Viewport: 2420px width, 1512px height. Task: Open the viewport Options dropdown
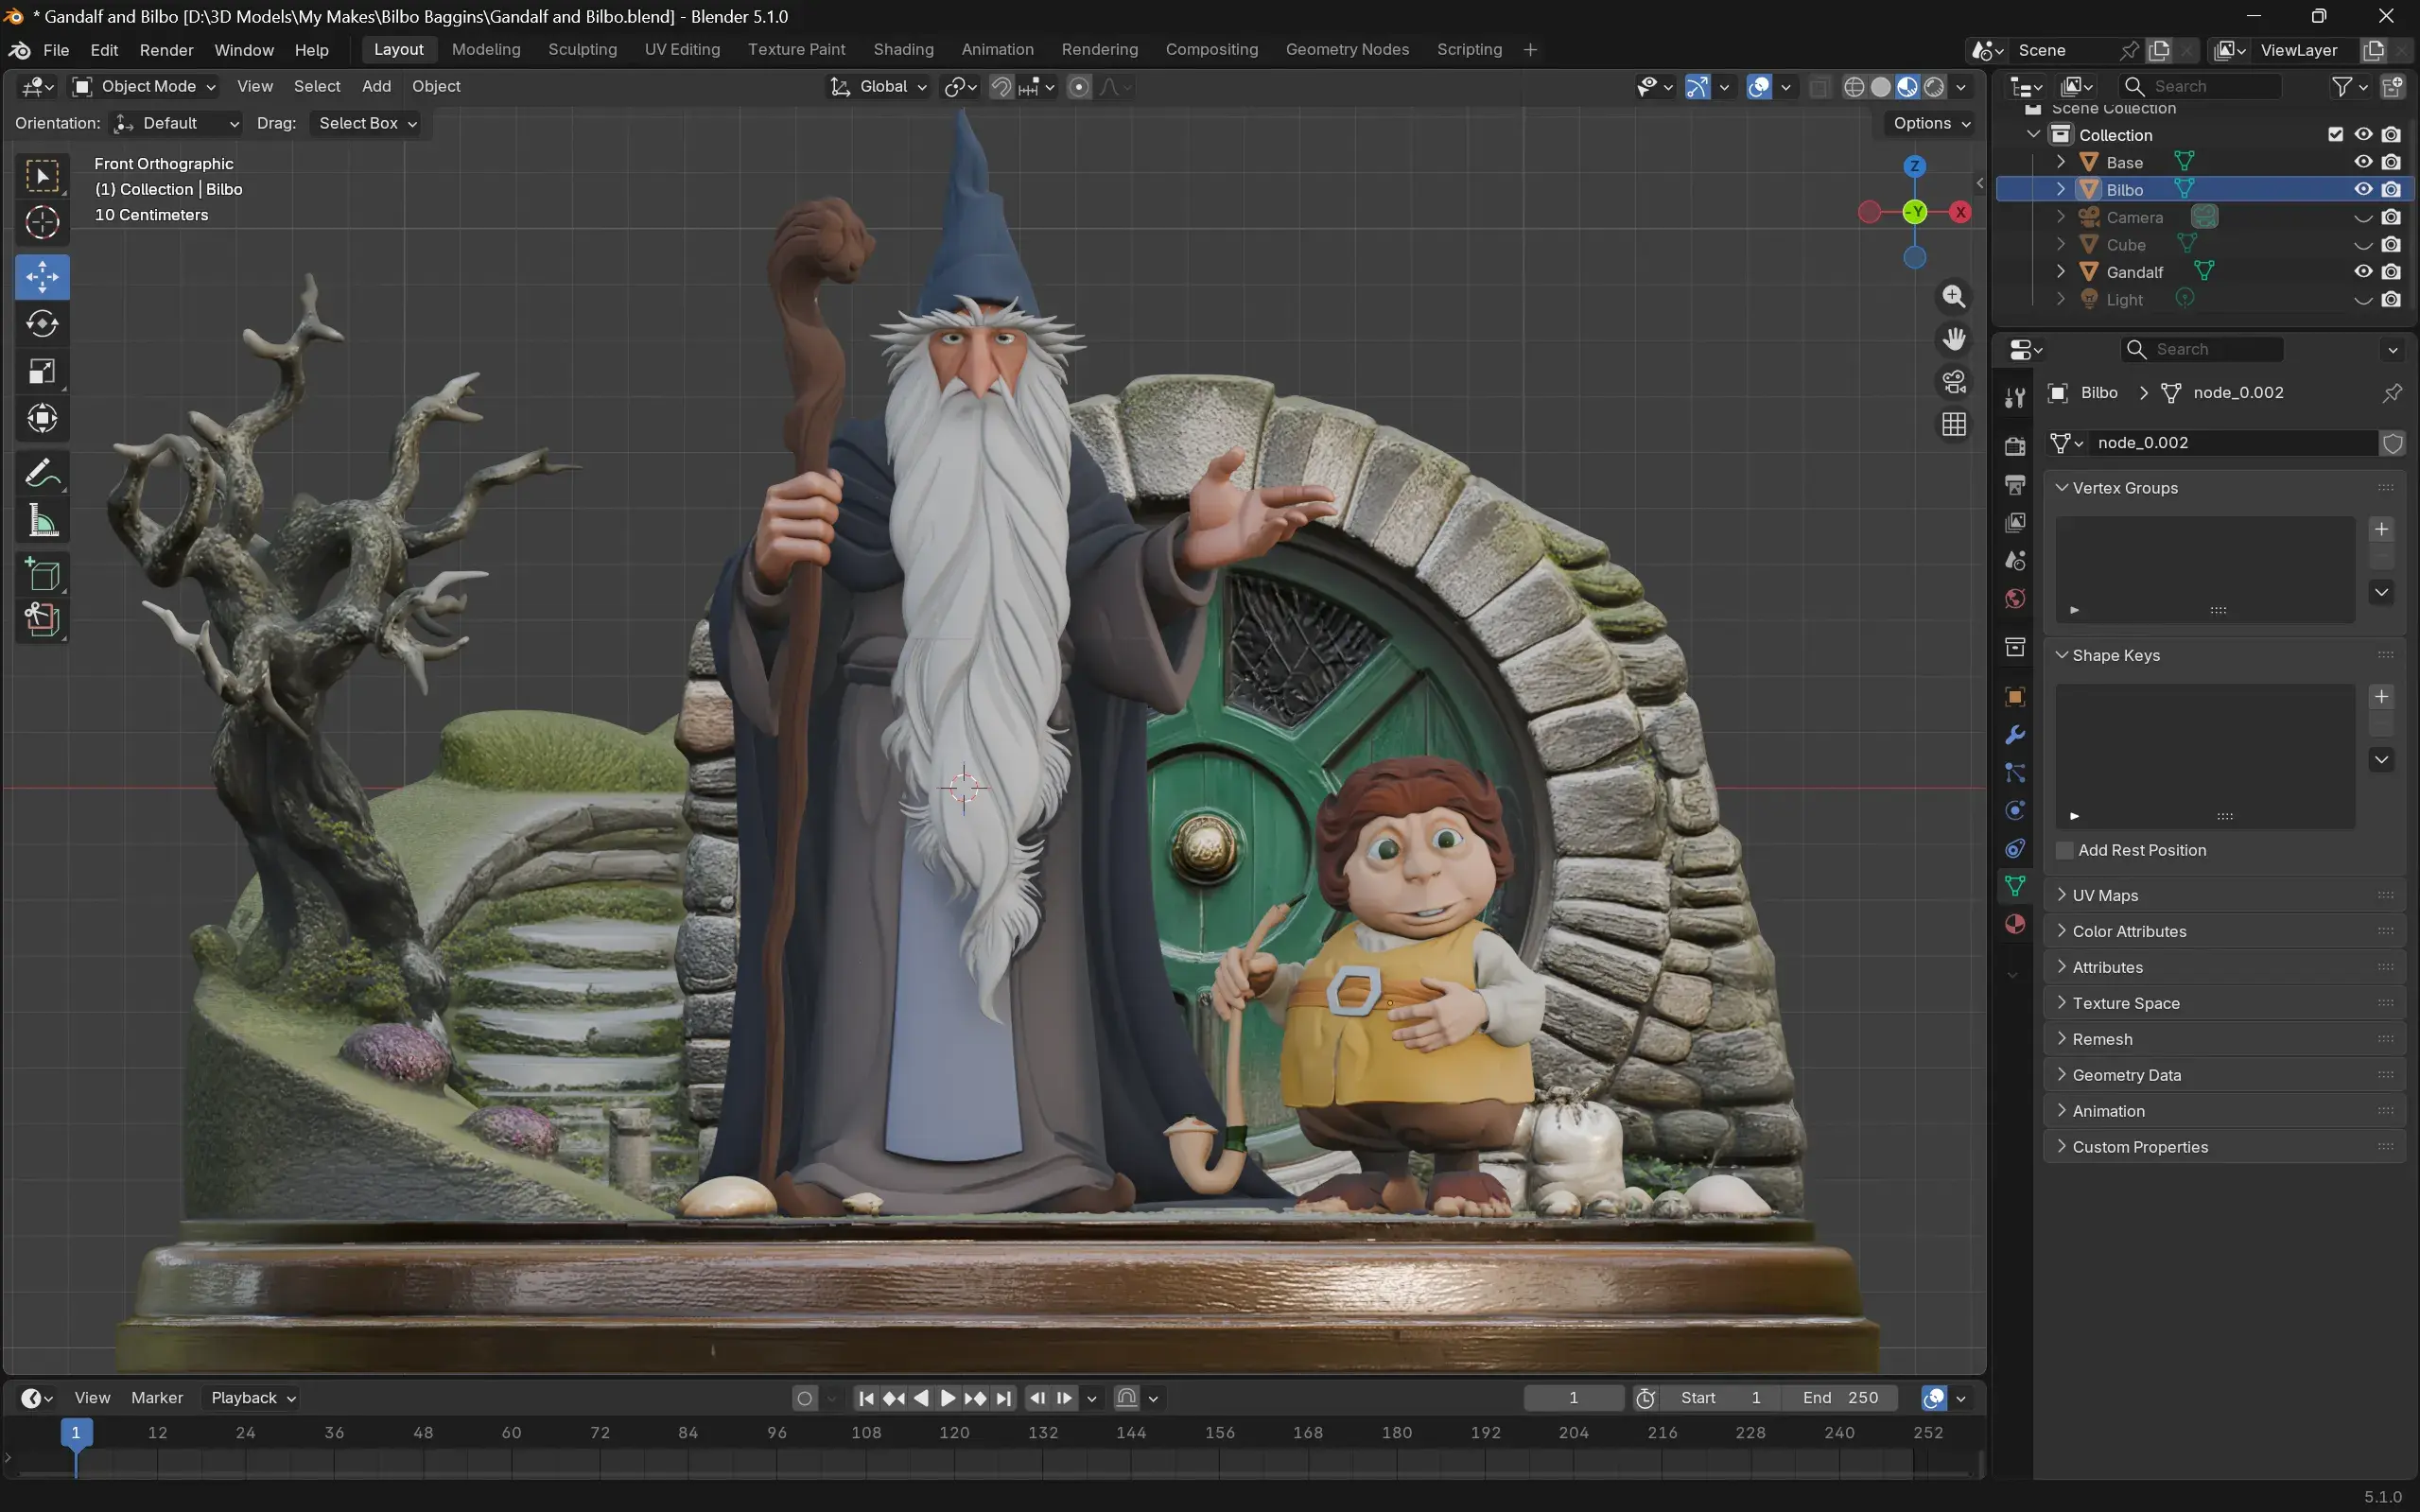1931,123
